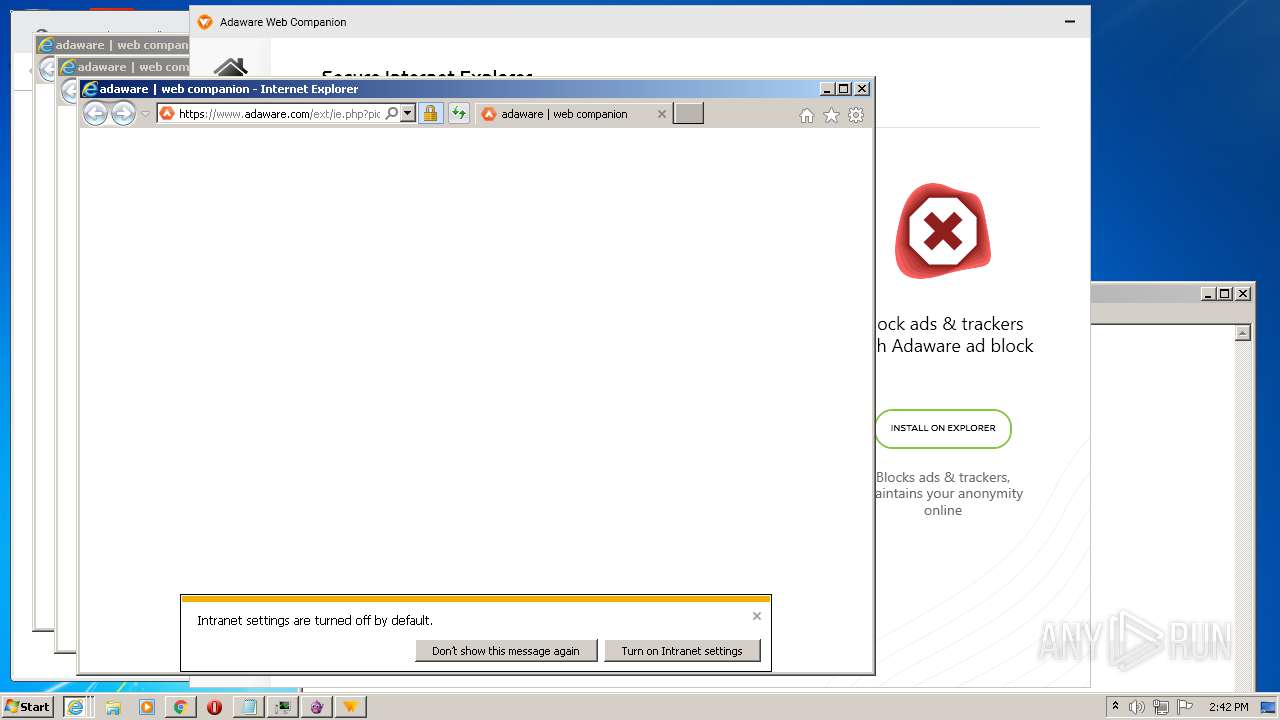
Task: Click the monitor utility taskbar icon
Action: pyautogui.click(x=283, y=707)
